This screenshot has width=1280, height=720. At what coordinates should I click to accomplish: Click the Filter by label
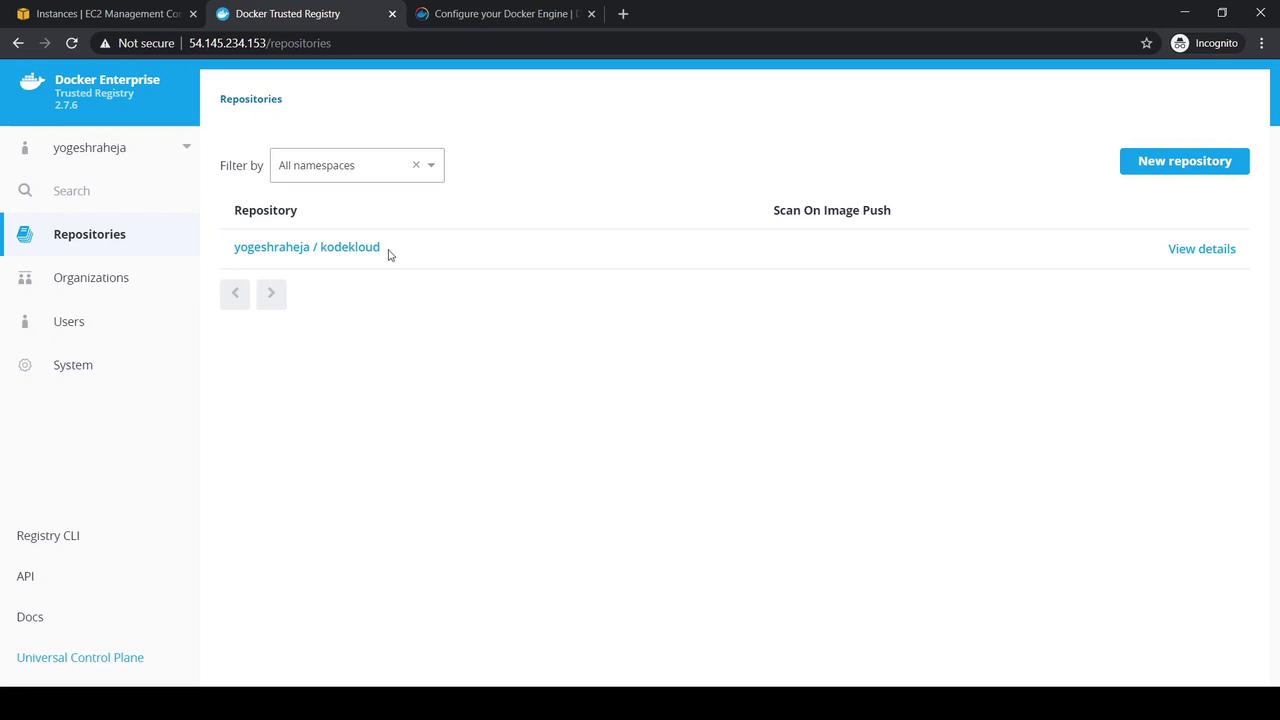pyautogui.click(x=241, y=165)
